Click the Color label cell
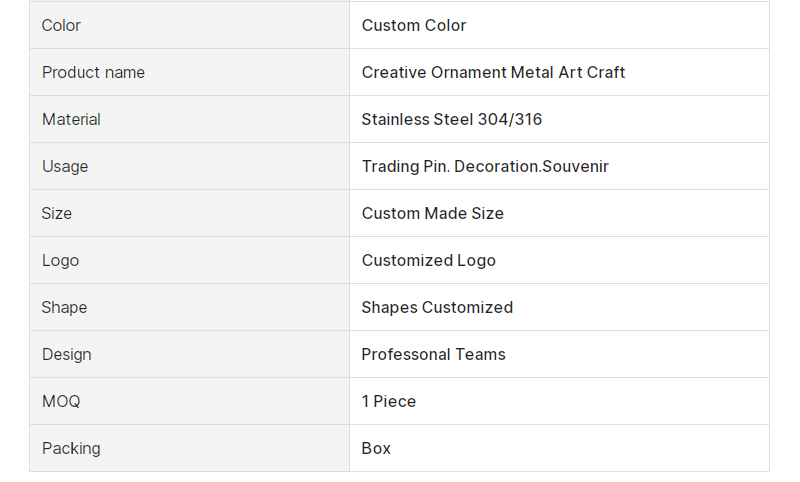 189,25
